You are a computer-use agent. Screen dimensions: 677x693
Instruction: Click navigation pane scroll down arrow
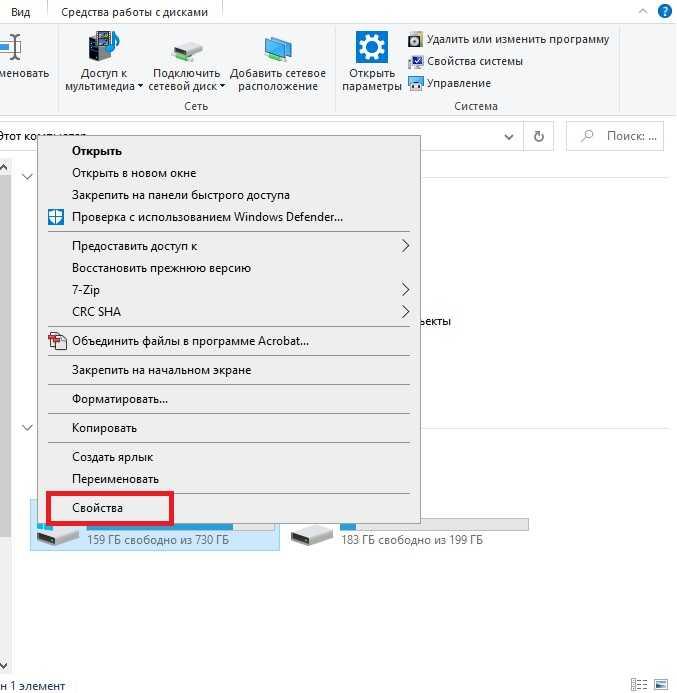[4, 665]
